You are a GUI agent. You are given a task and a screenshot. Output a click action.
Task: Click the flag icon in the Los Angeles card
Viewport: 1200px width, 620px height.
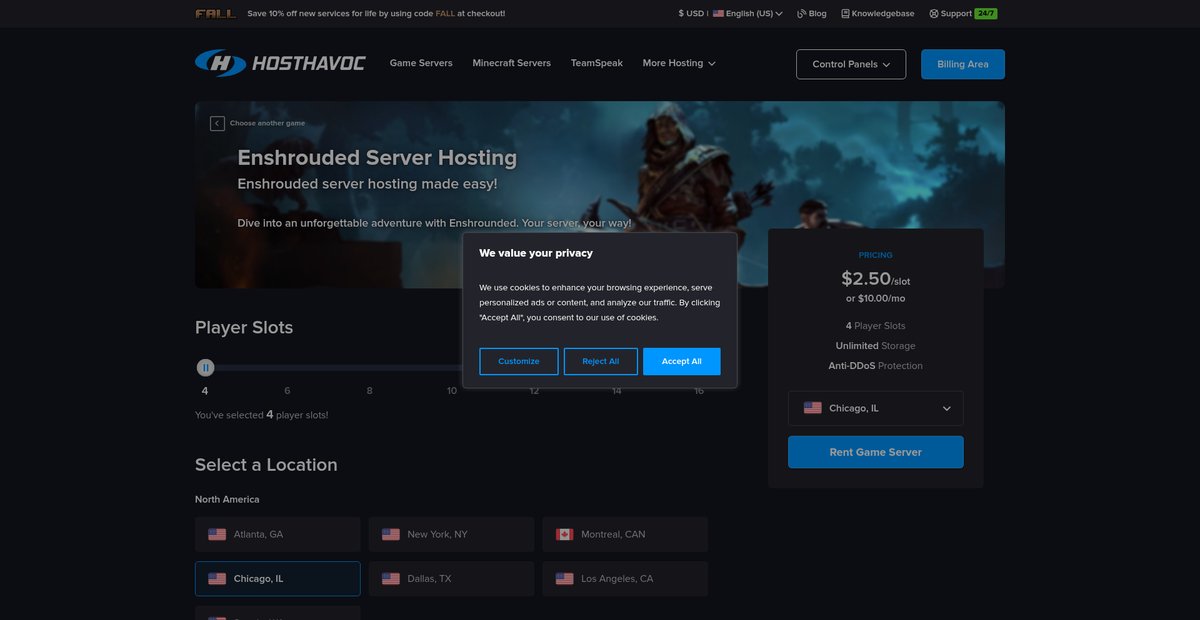coord(565,578)
